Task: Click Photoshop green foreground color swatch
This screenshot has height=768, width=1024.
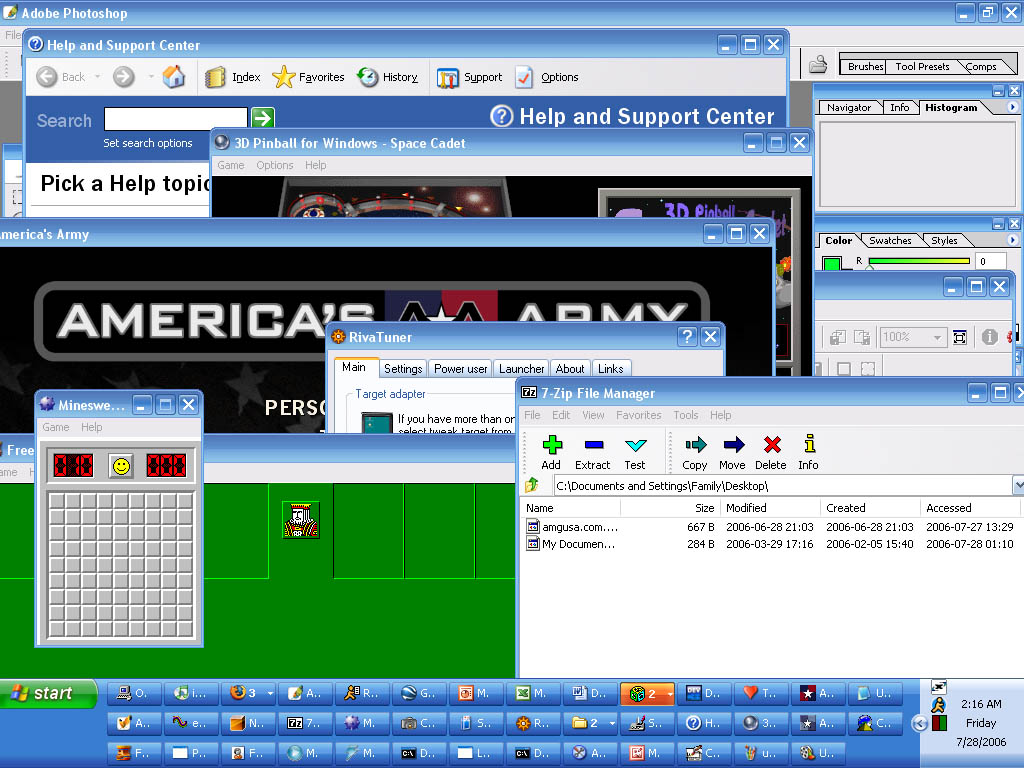Action: 831,264
